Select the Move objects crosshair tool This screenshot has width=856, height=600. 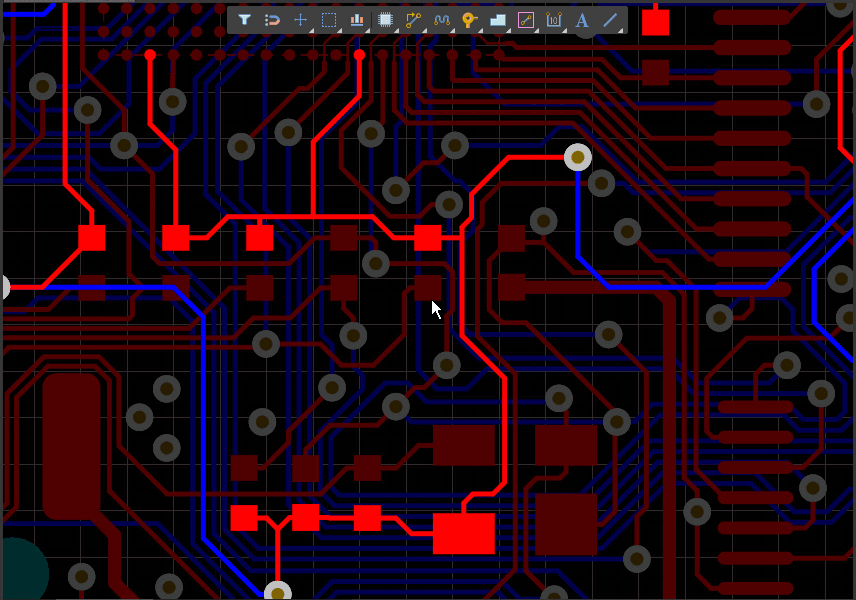pos(300,20)
